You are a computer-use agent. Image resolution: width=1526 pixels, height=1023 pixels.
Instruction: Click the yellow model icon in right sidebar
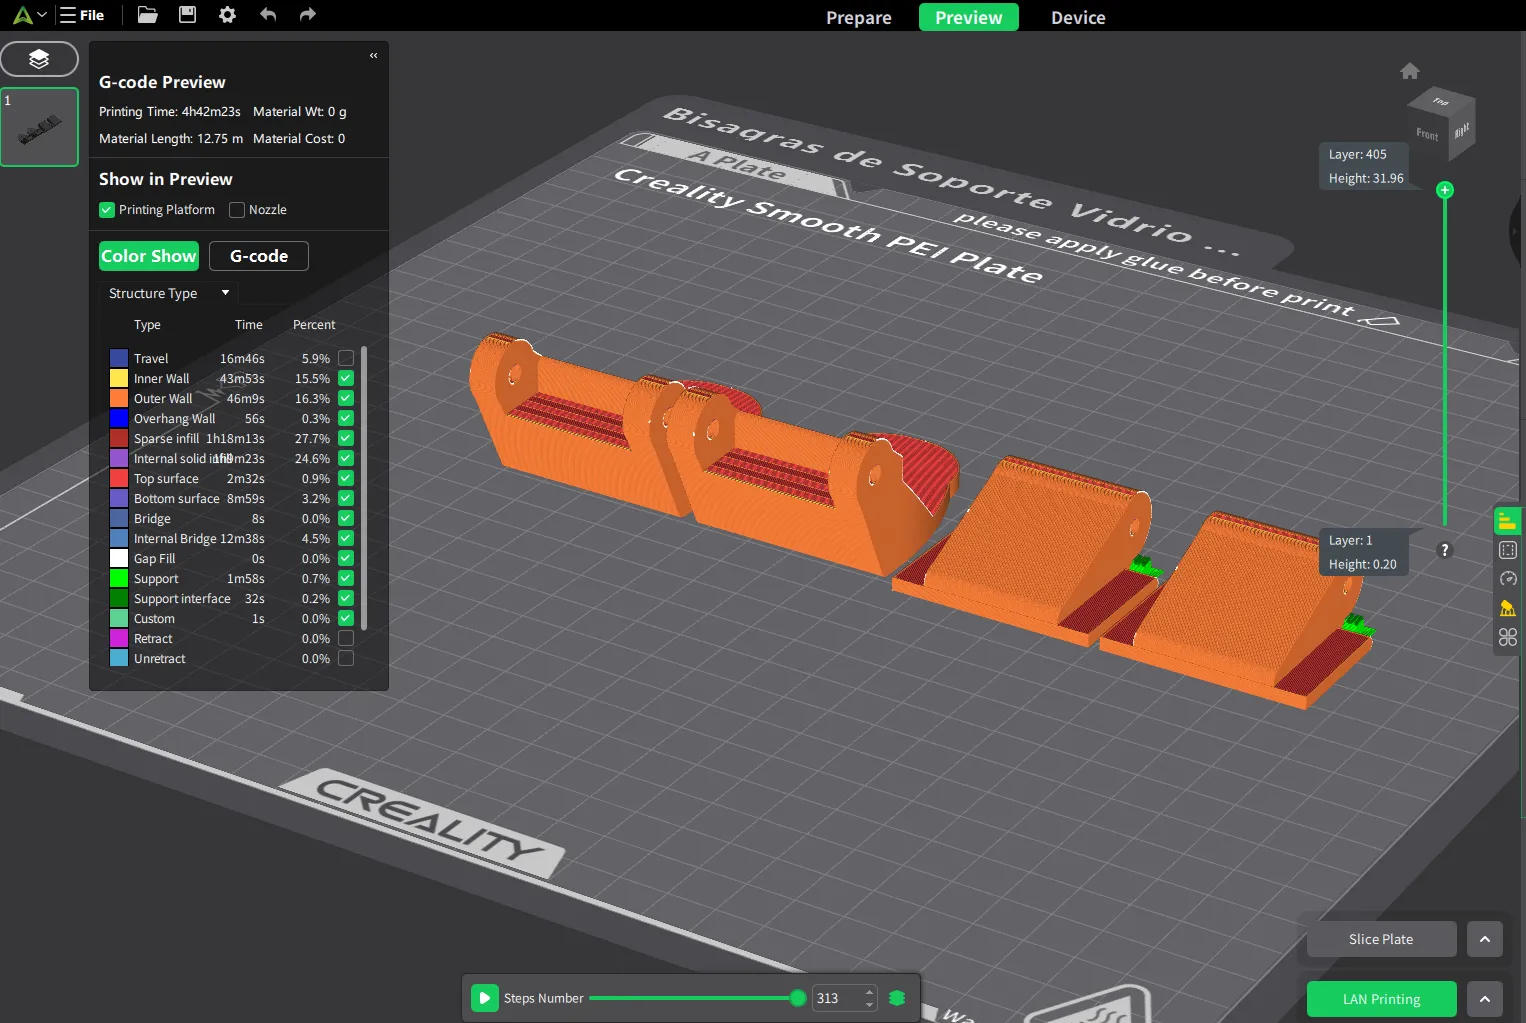[x=1508, y=608]
